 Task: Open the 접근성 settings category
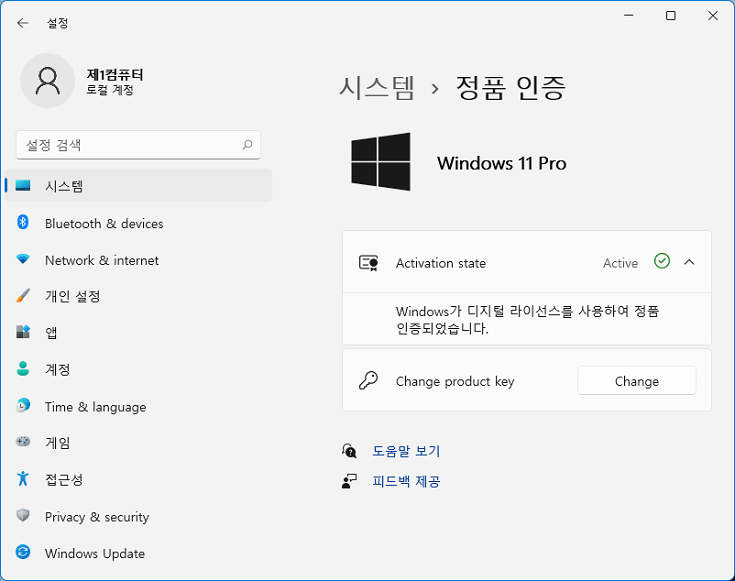pyautogui.click(x=138, y=479)
